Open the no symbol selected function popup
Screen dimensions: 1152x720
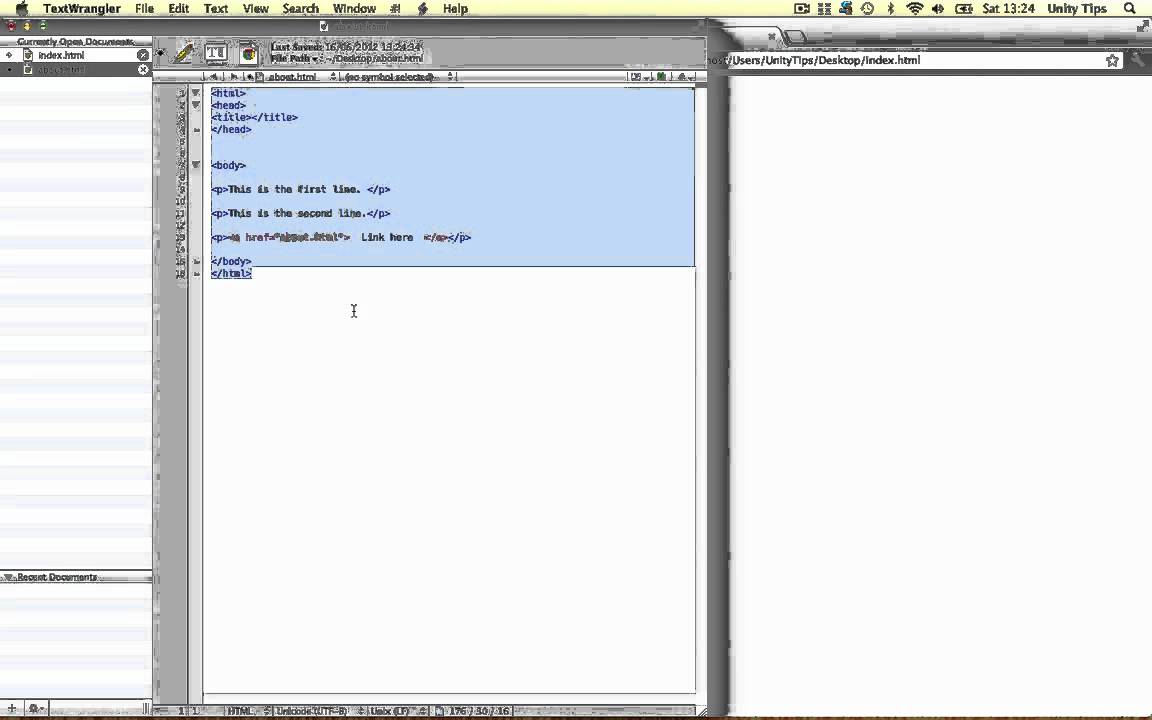(397, 76)
